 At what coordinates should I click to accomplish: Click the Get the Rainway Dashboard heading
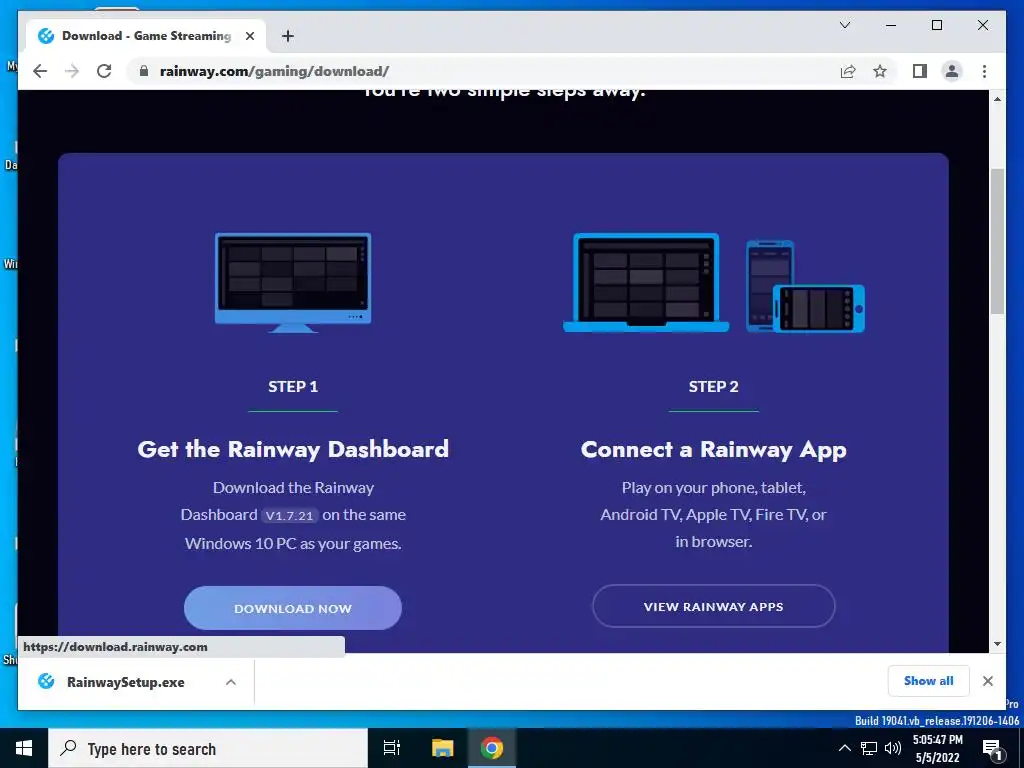coord(293,449)
